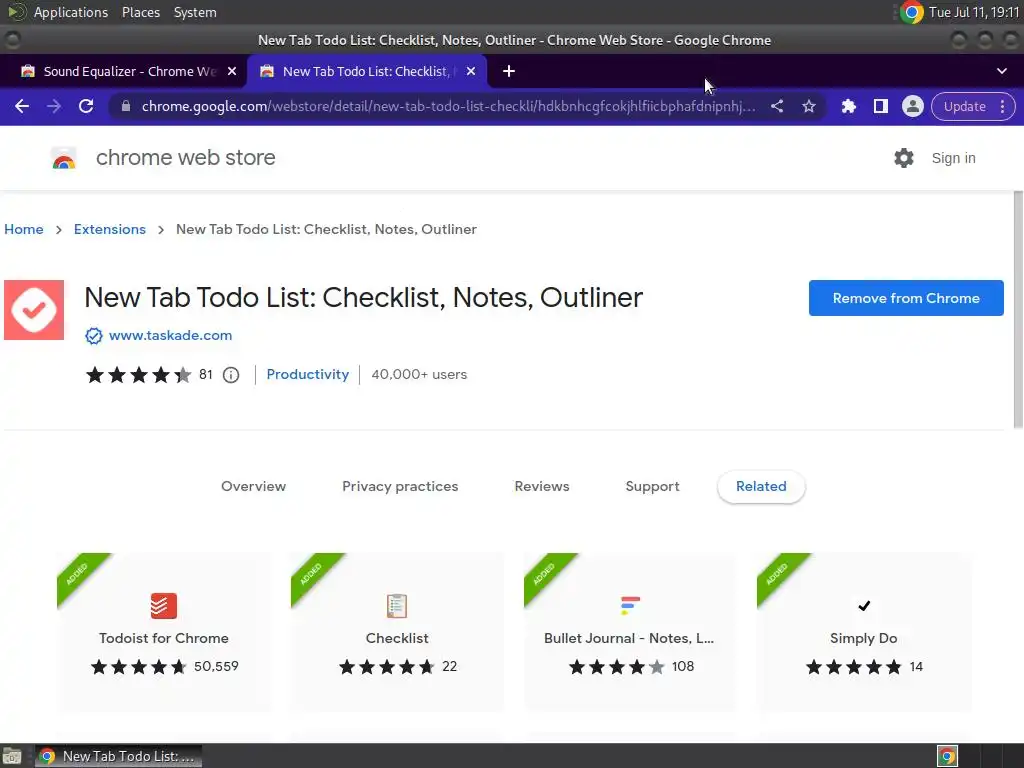Go back to previous page

[22, 106]
